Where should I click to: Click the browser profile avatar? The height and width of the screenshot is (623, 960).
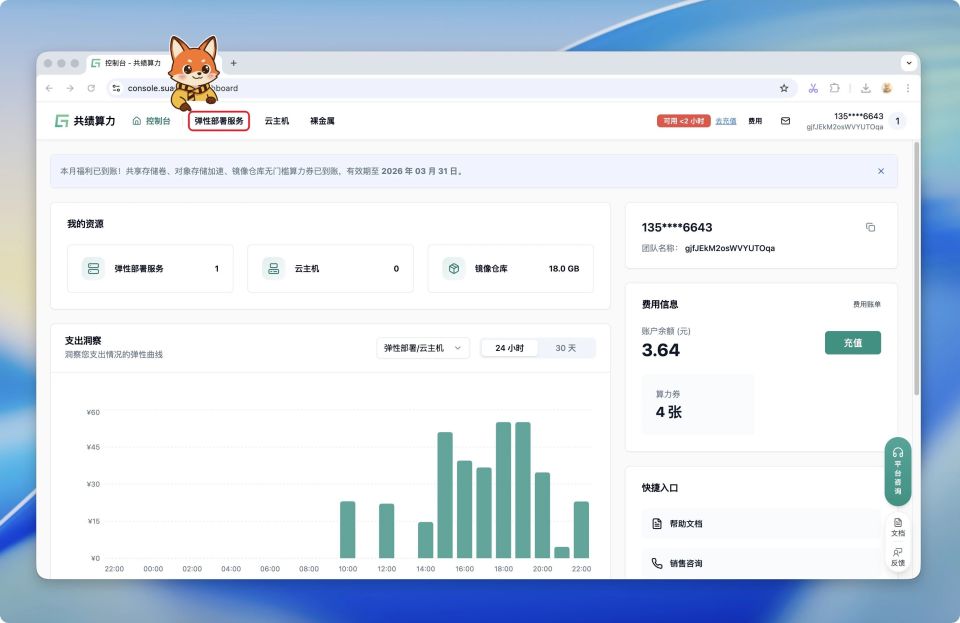coord(887,88)
